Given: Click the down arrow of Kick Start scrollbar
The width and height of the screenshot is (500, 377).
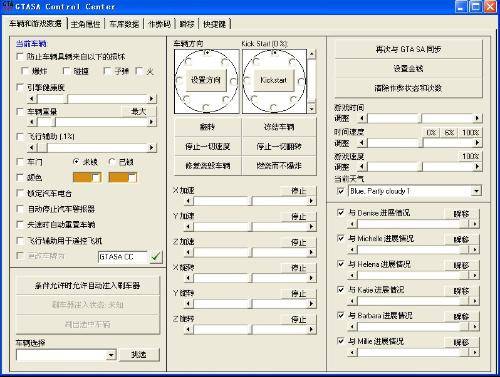Looking at the screenshot, I should coord(311,108).
